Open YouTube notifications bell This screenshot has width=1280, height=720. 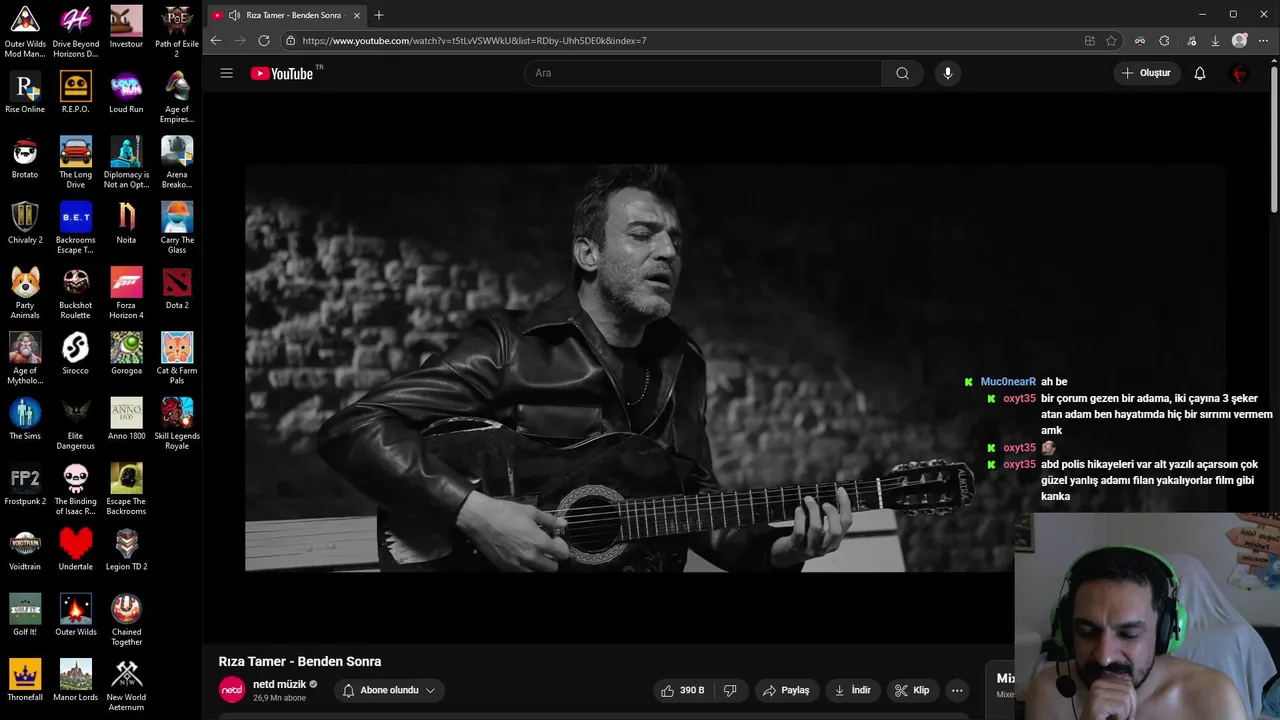[1200, 73]
